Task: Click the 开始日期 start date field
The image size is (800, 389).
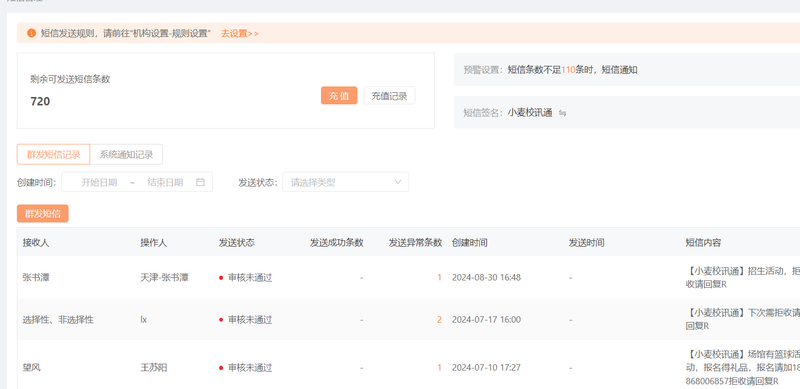Action: tap(99, 182)
